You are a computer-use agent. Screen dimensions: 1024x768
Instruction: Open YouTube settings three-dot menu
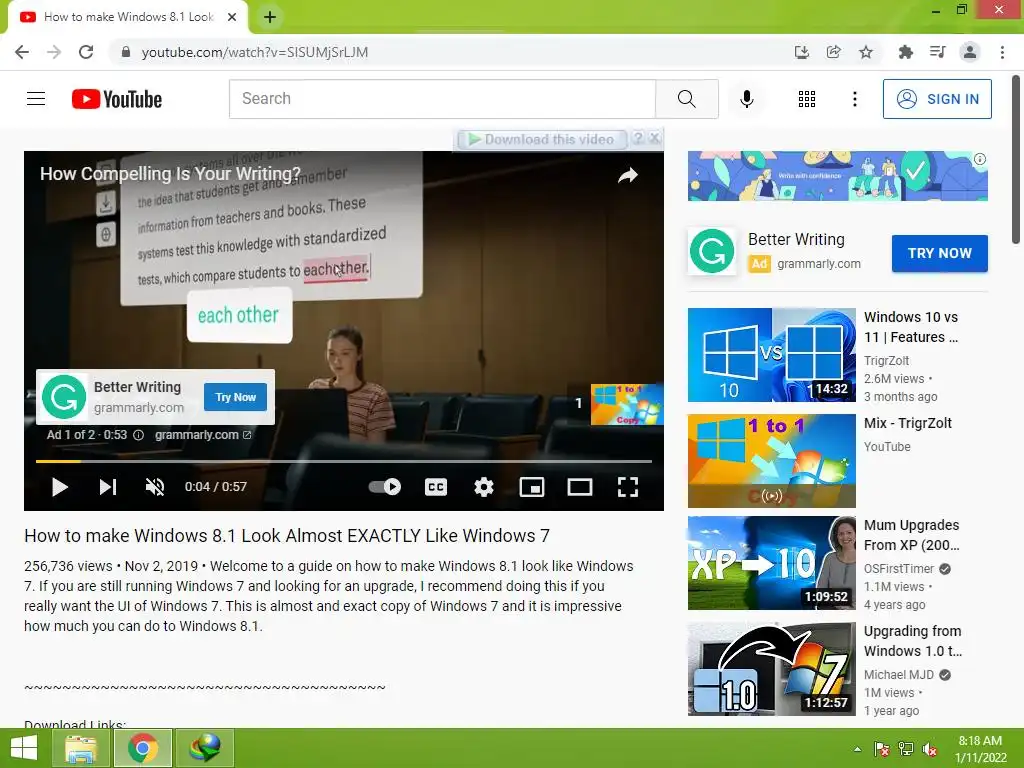pyautogui.click(x=854, y=99)
